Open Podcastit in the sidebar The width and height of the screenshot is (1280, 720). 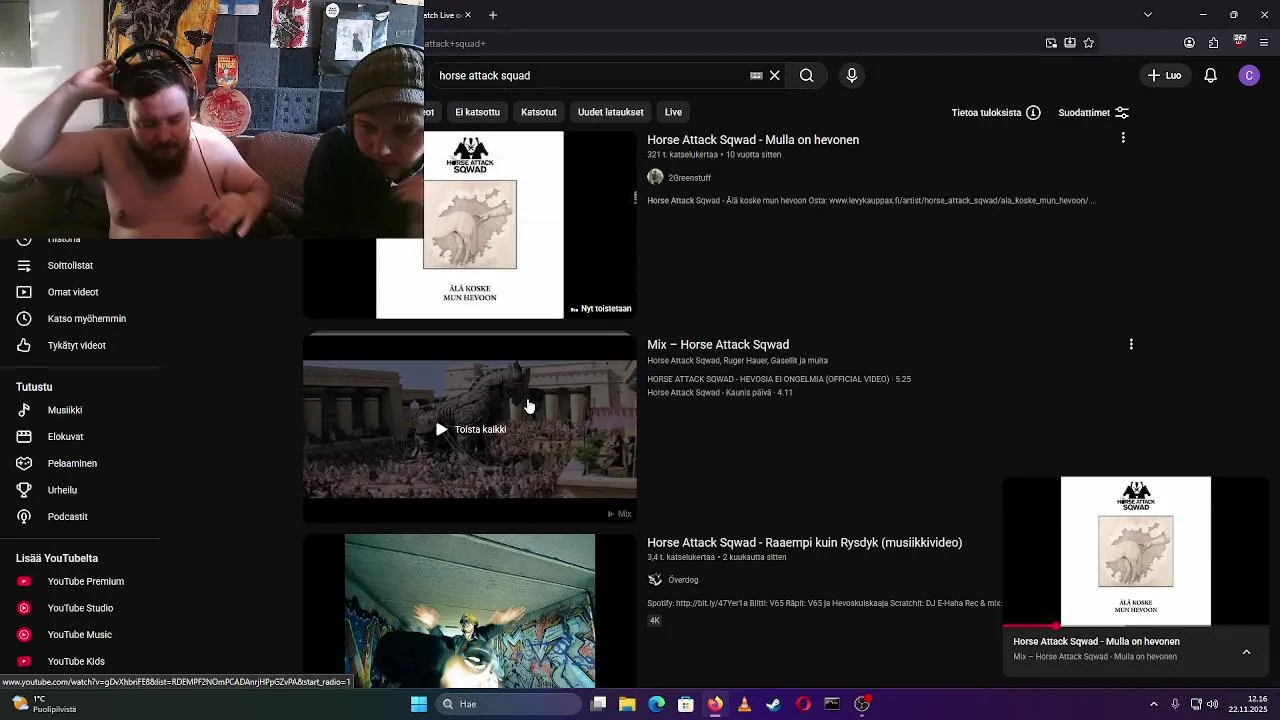pyautogui.click(x=67, y=517)
